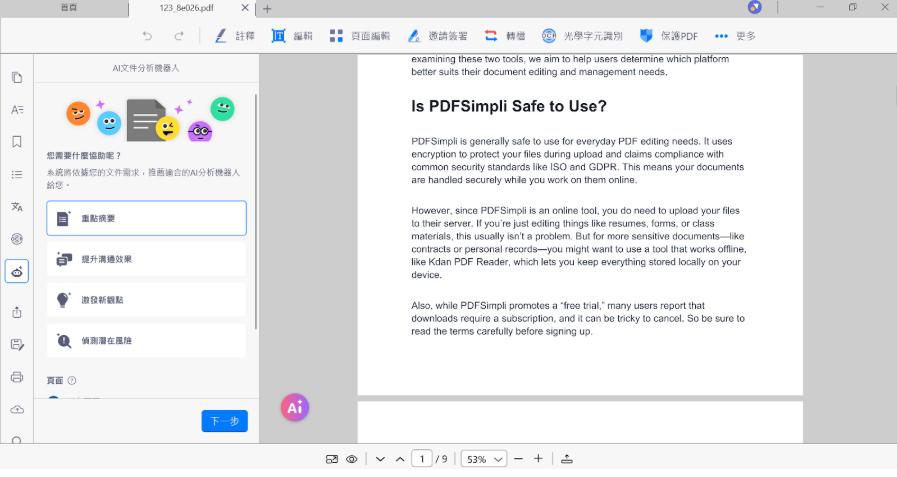The height and width of the screenshot is (477, 897).
Task: Click the 'Is PDFSimpli Safe to Use?' heading
Action: (x=509, y=106)
